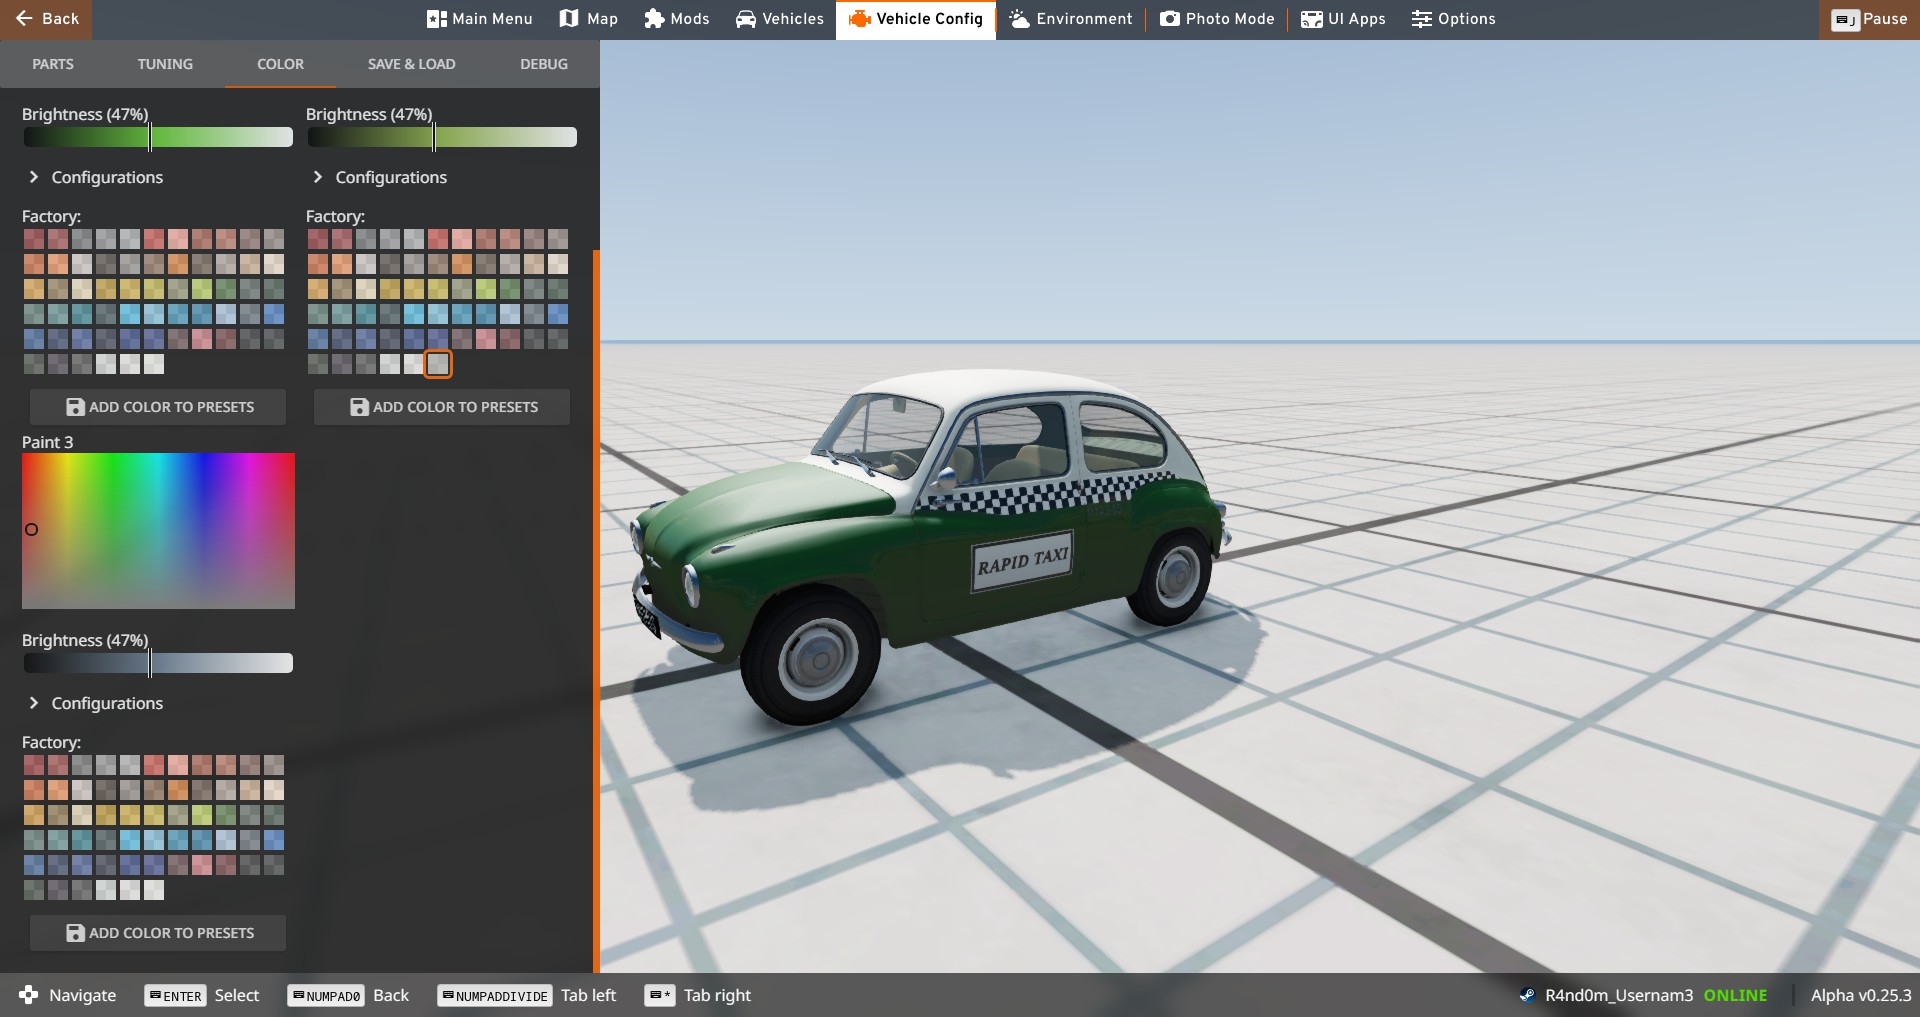Screen dimensions: 1920x1017
Task: Pause the simulation
Action: coord(1869,19)
